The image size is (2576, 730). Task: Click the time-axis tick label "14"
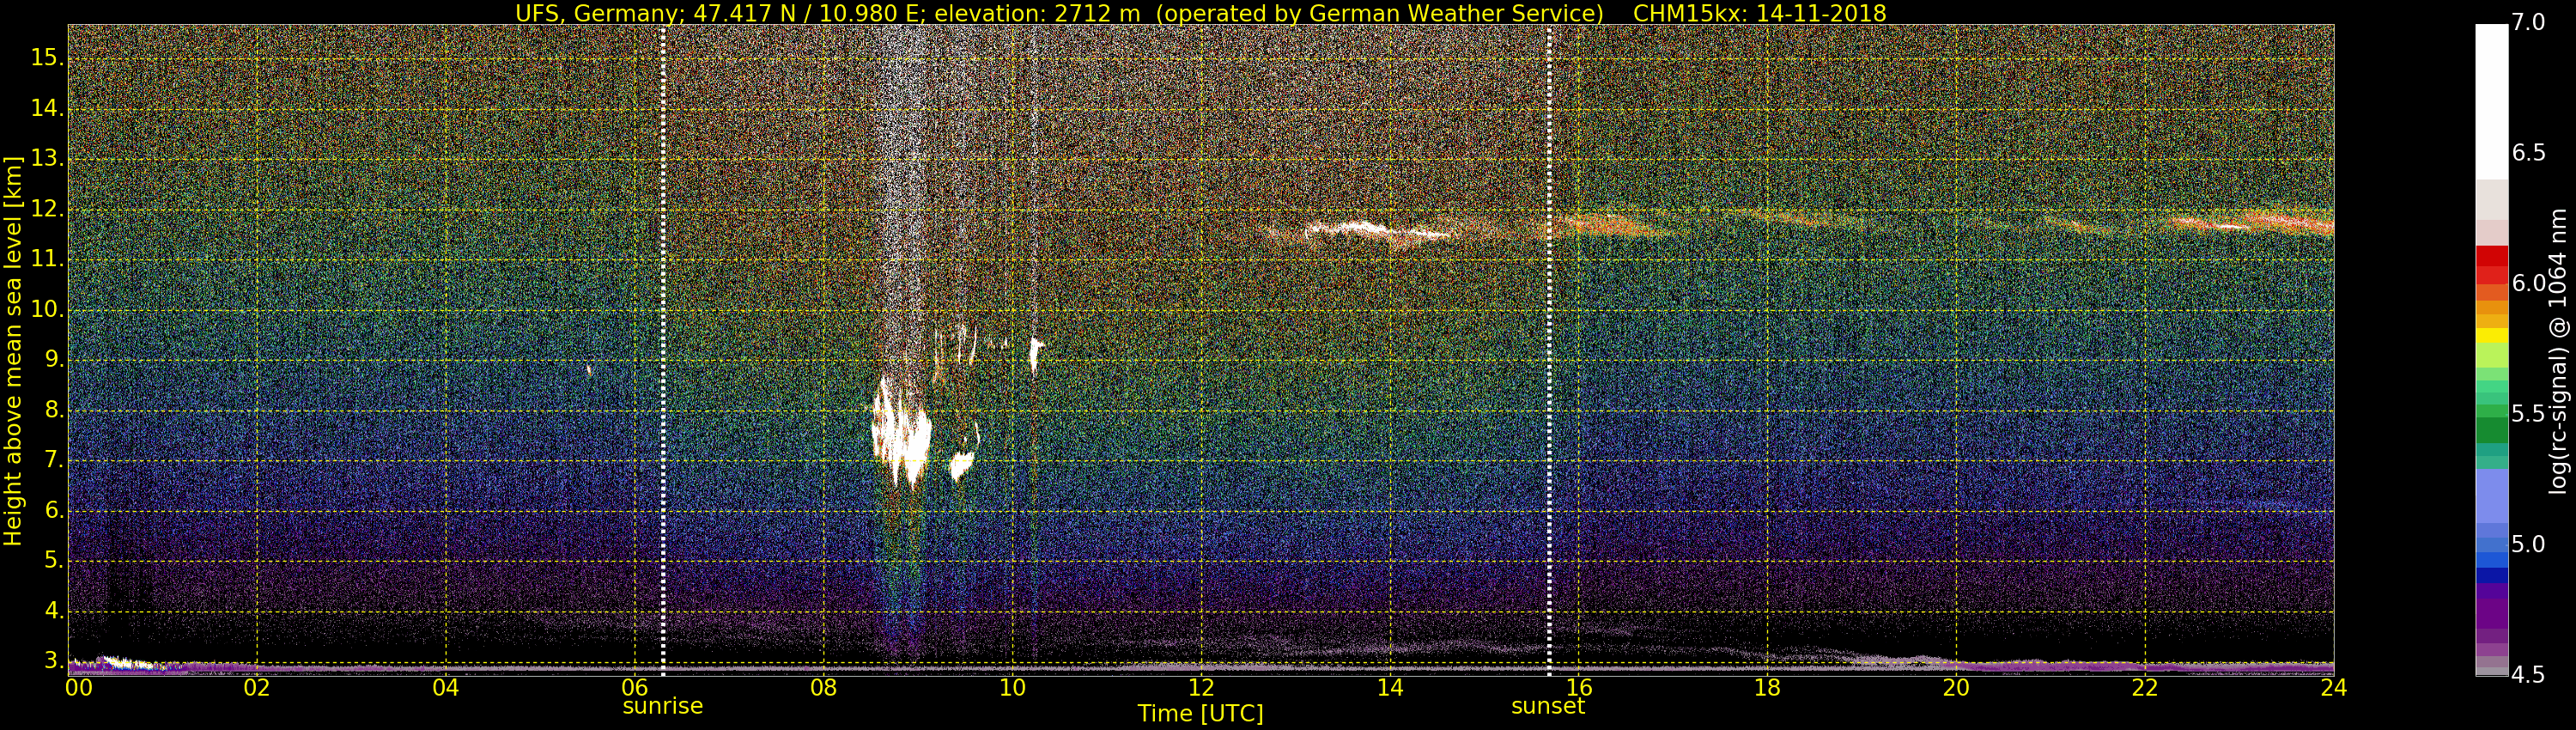click(1390, 687)
